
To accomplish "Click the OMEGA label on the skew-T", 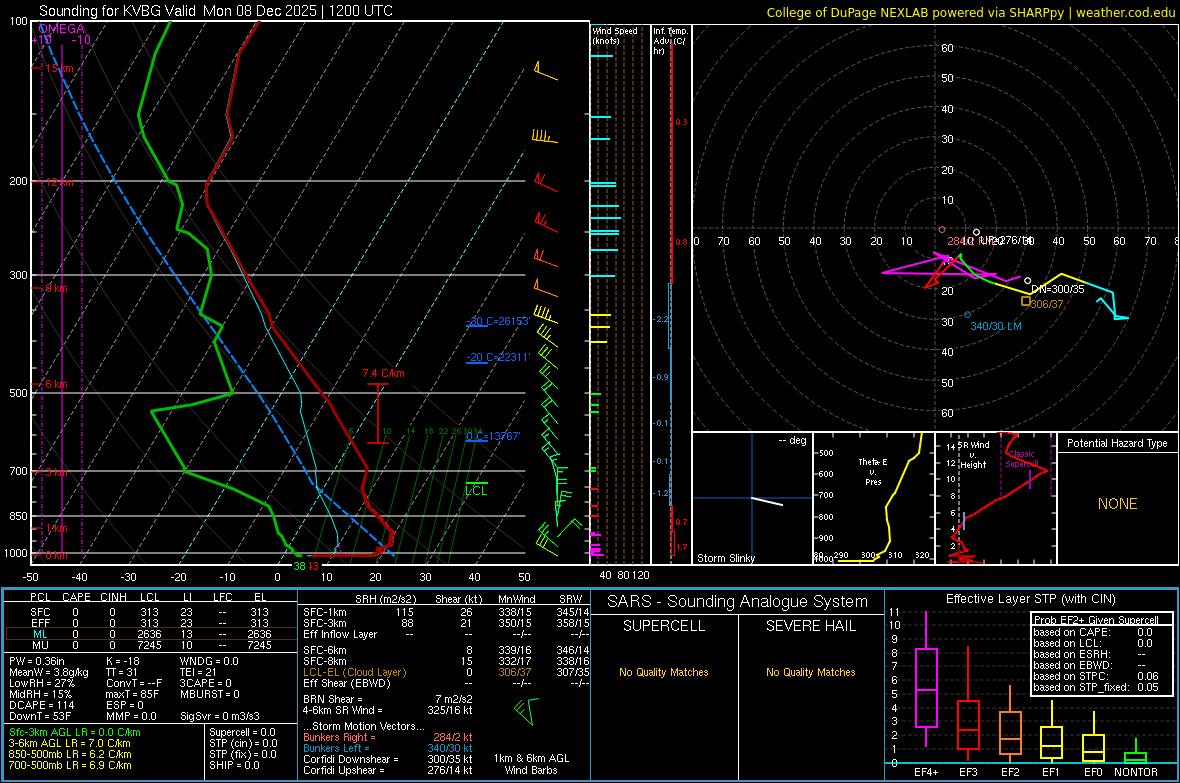I will point(62,29).
